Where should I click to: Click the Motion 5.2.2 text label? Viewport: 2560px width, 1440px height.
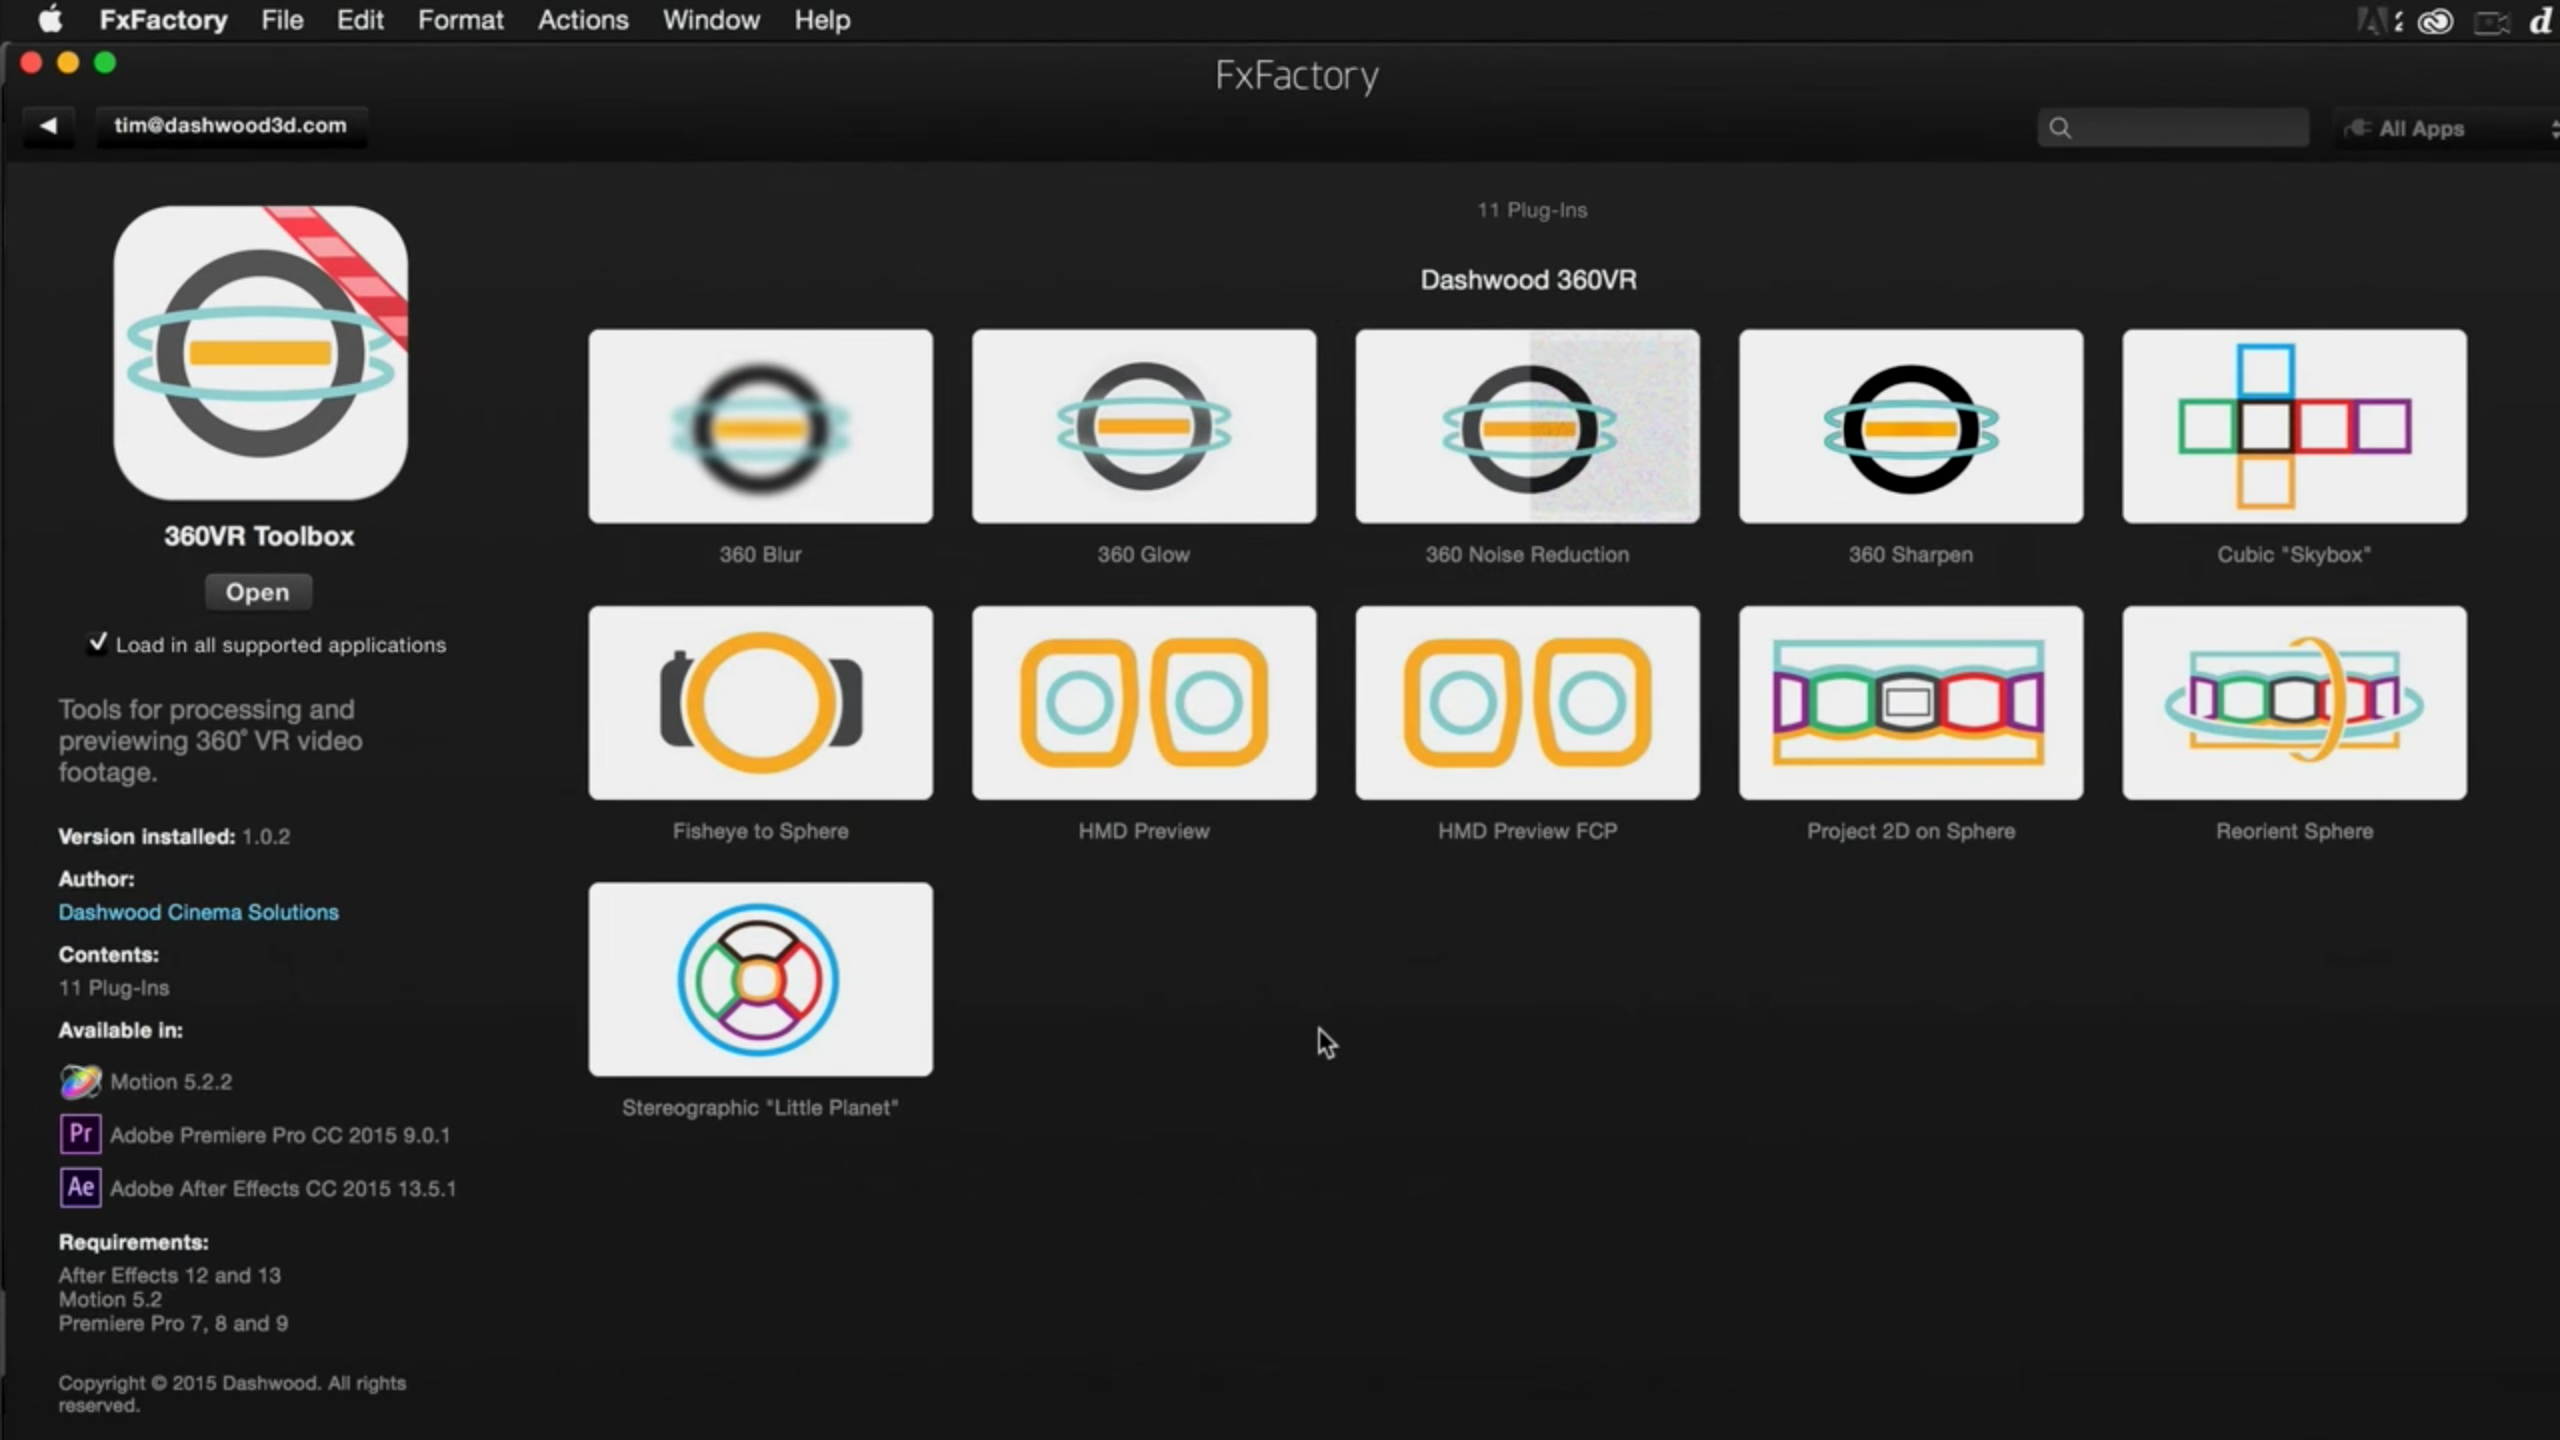pos(171,1082)
